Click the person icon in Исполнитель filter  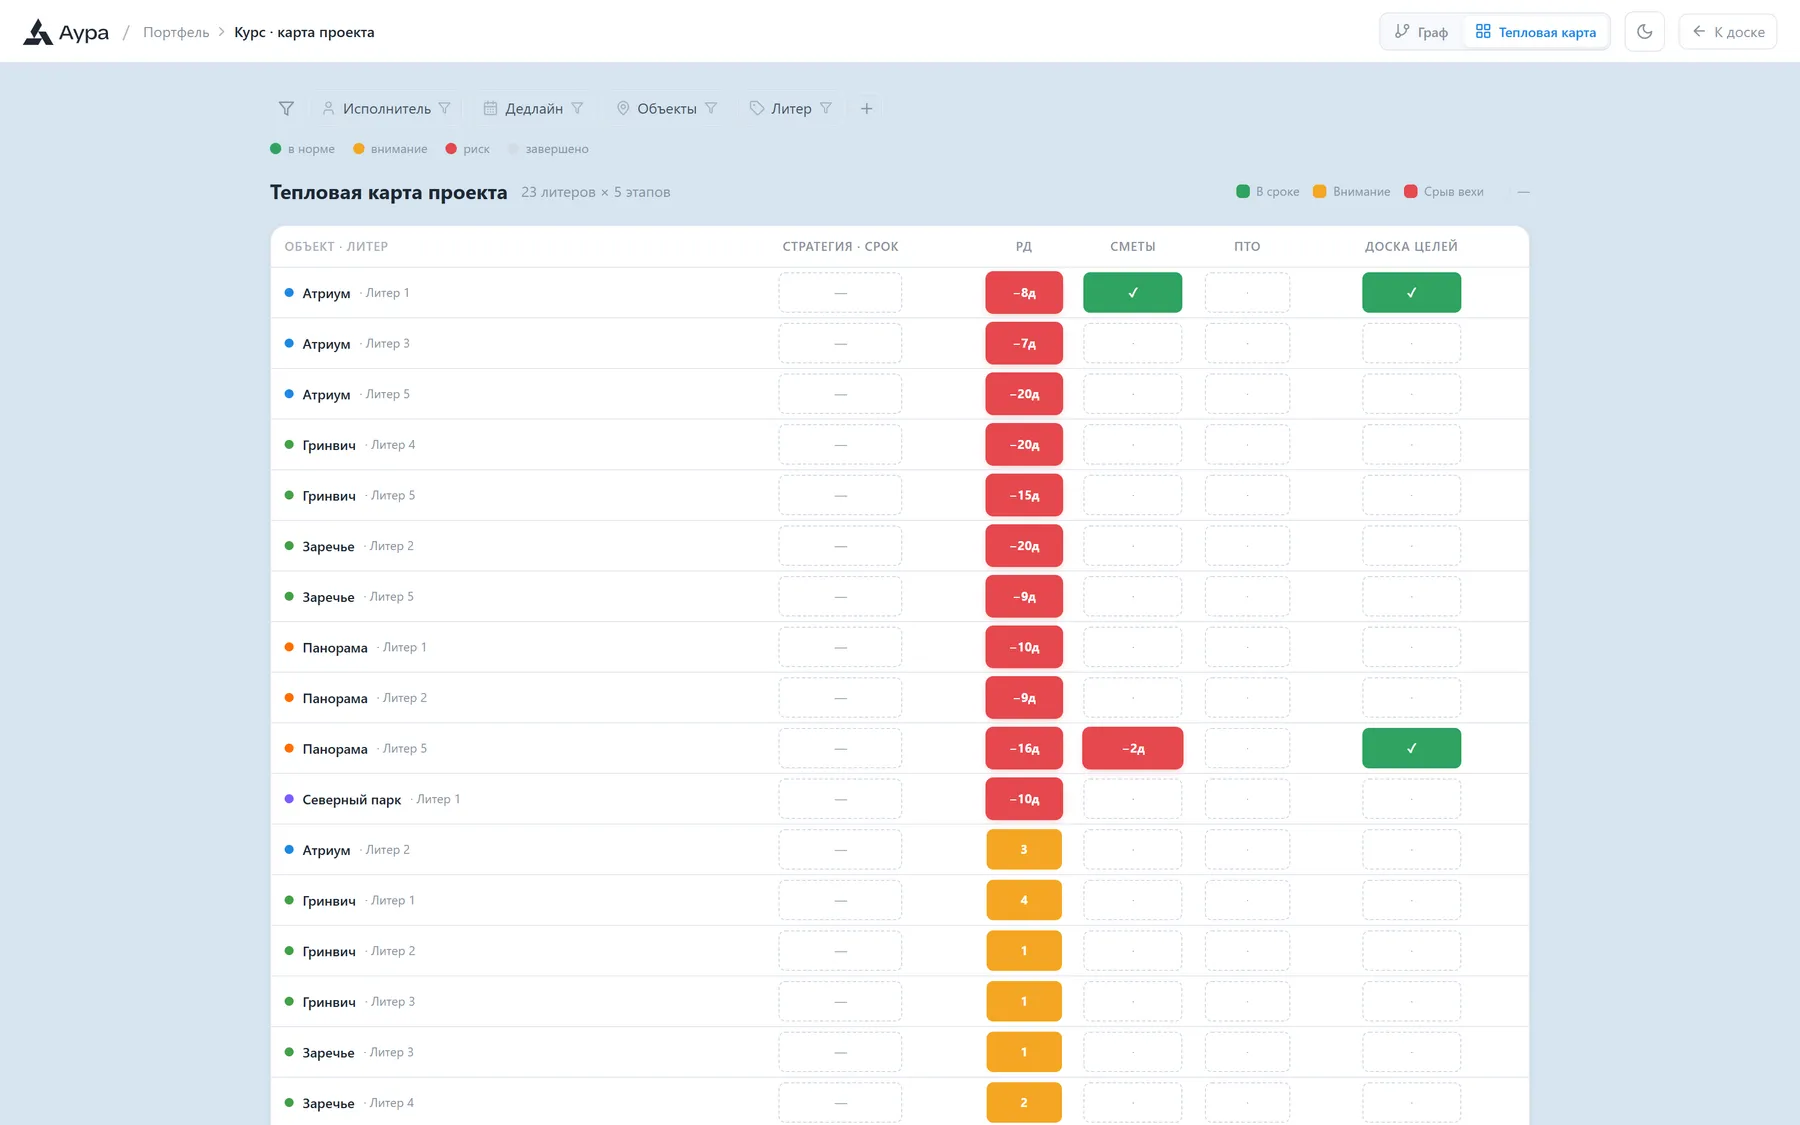(328, 108)
